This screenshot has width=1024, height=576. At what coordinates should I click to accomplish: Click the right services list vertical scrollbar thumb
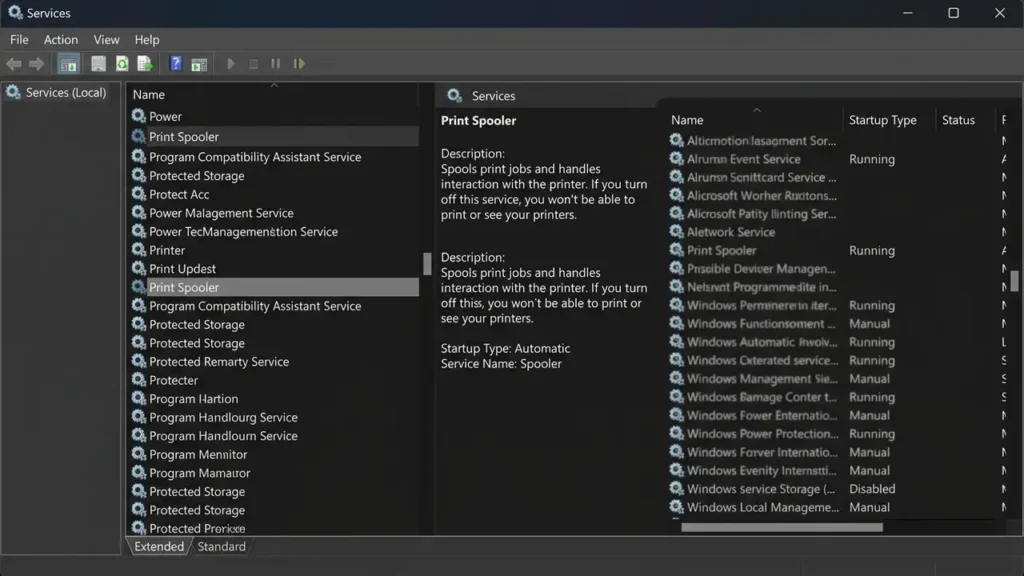tap(1014, 281)
